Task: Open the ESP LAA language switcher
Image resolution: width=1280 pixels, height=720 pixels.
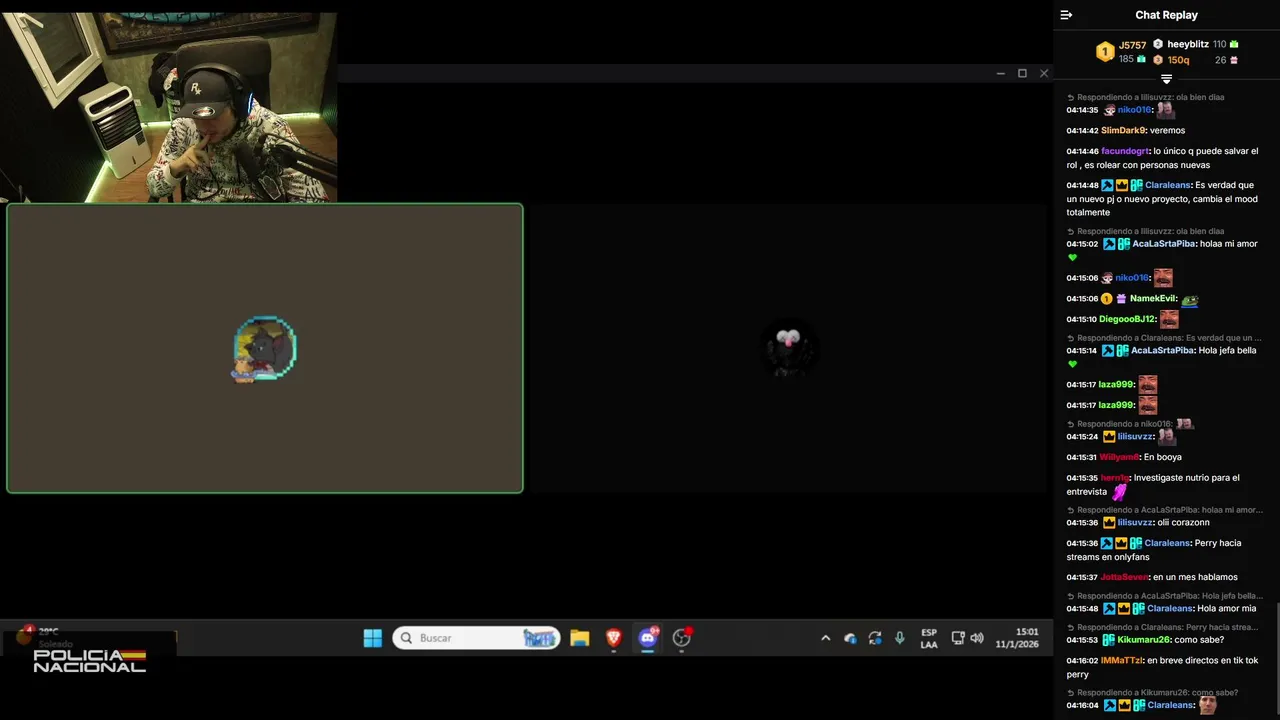Action: tap(929, 638)
